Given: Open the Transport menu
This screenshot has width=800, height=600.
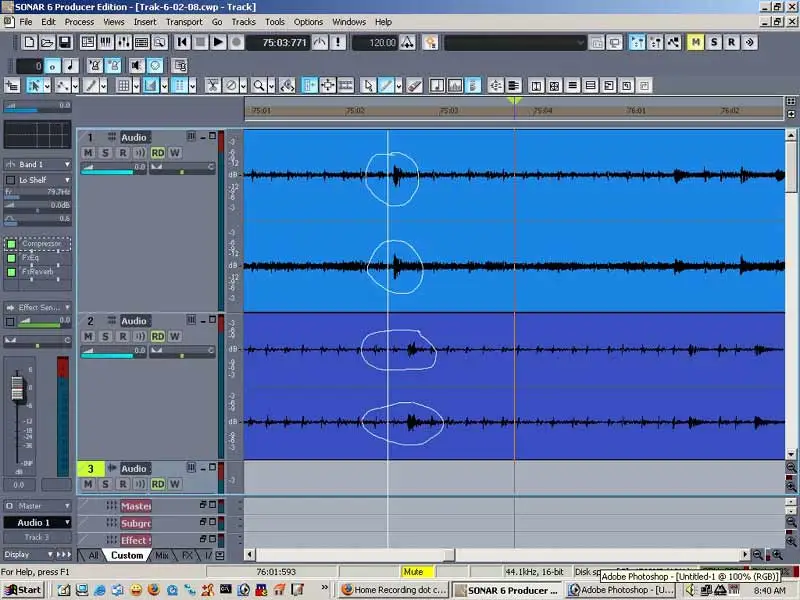Looking at the screenshot, I should coord(183,21).
